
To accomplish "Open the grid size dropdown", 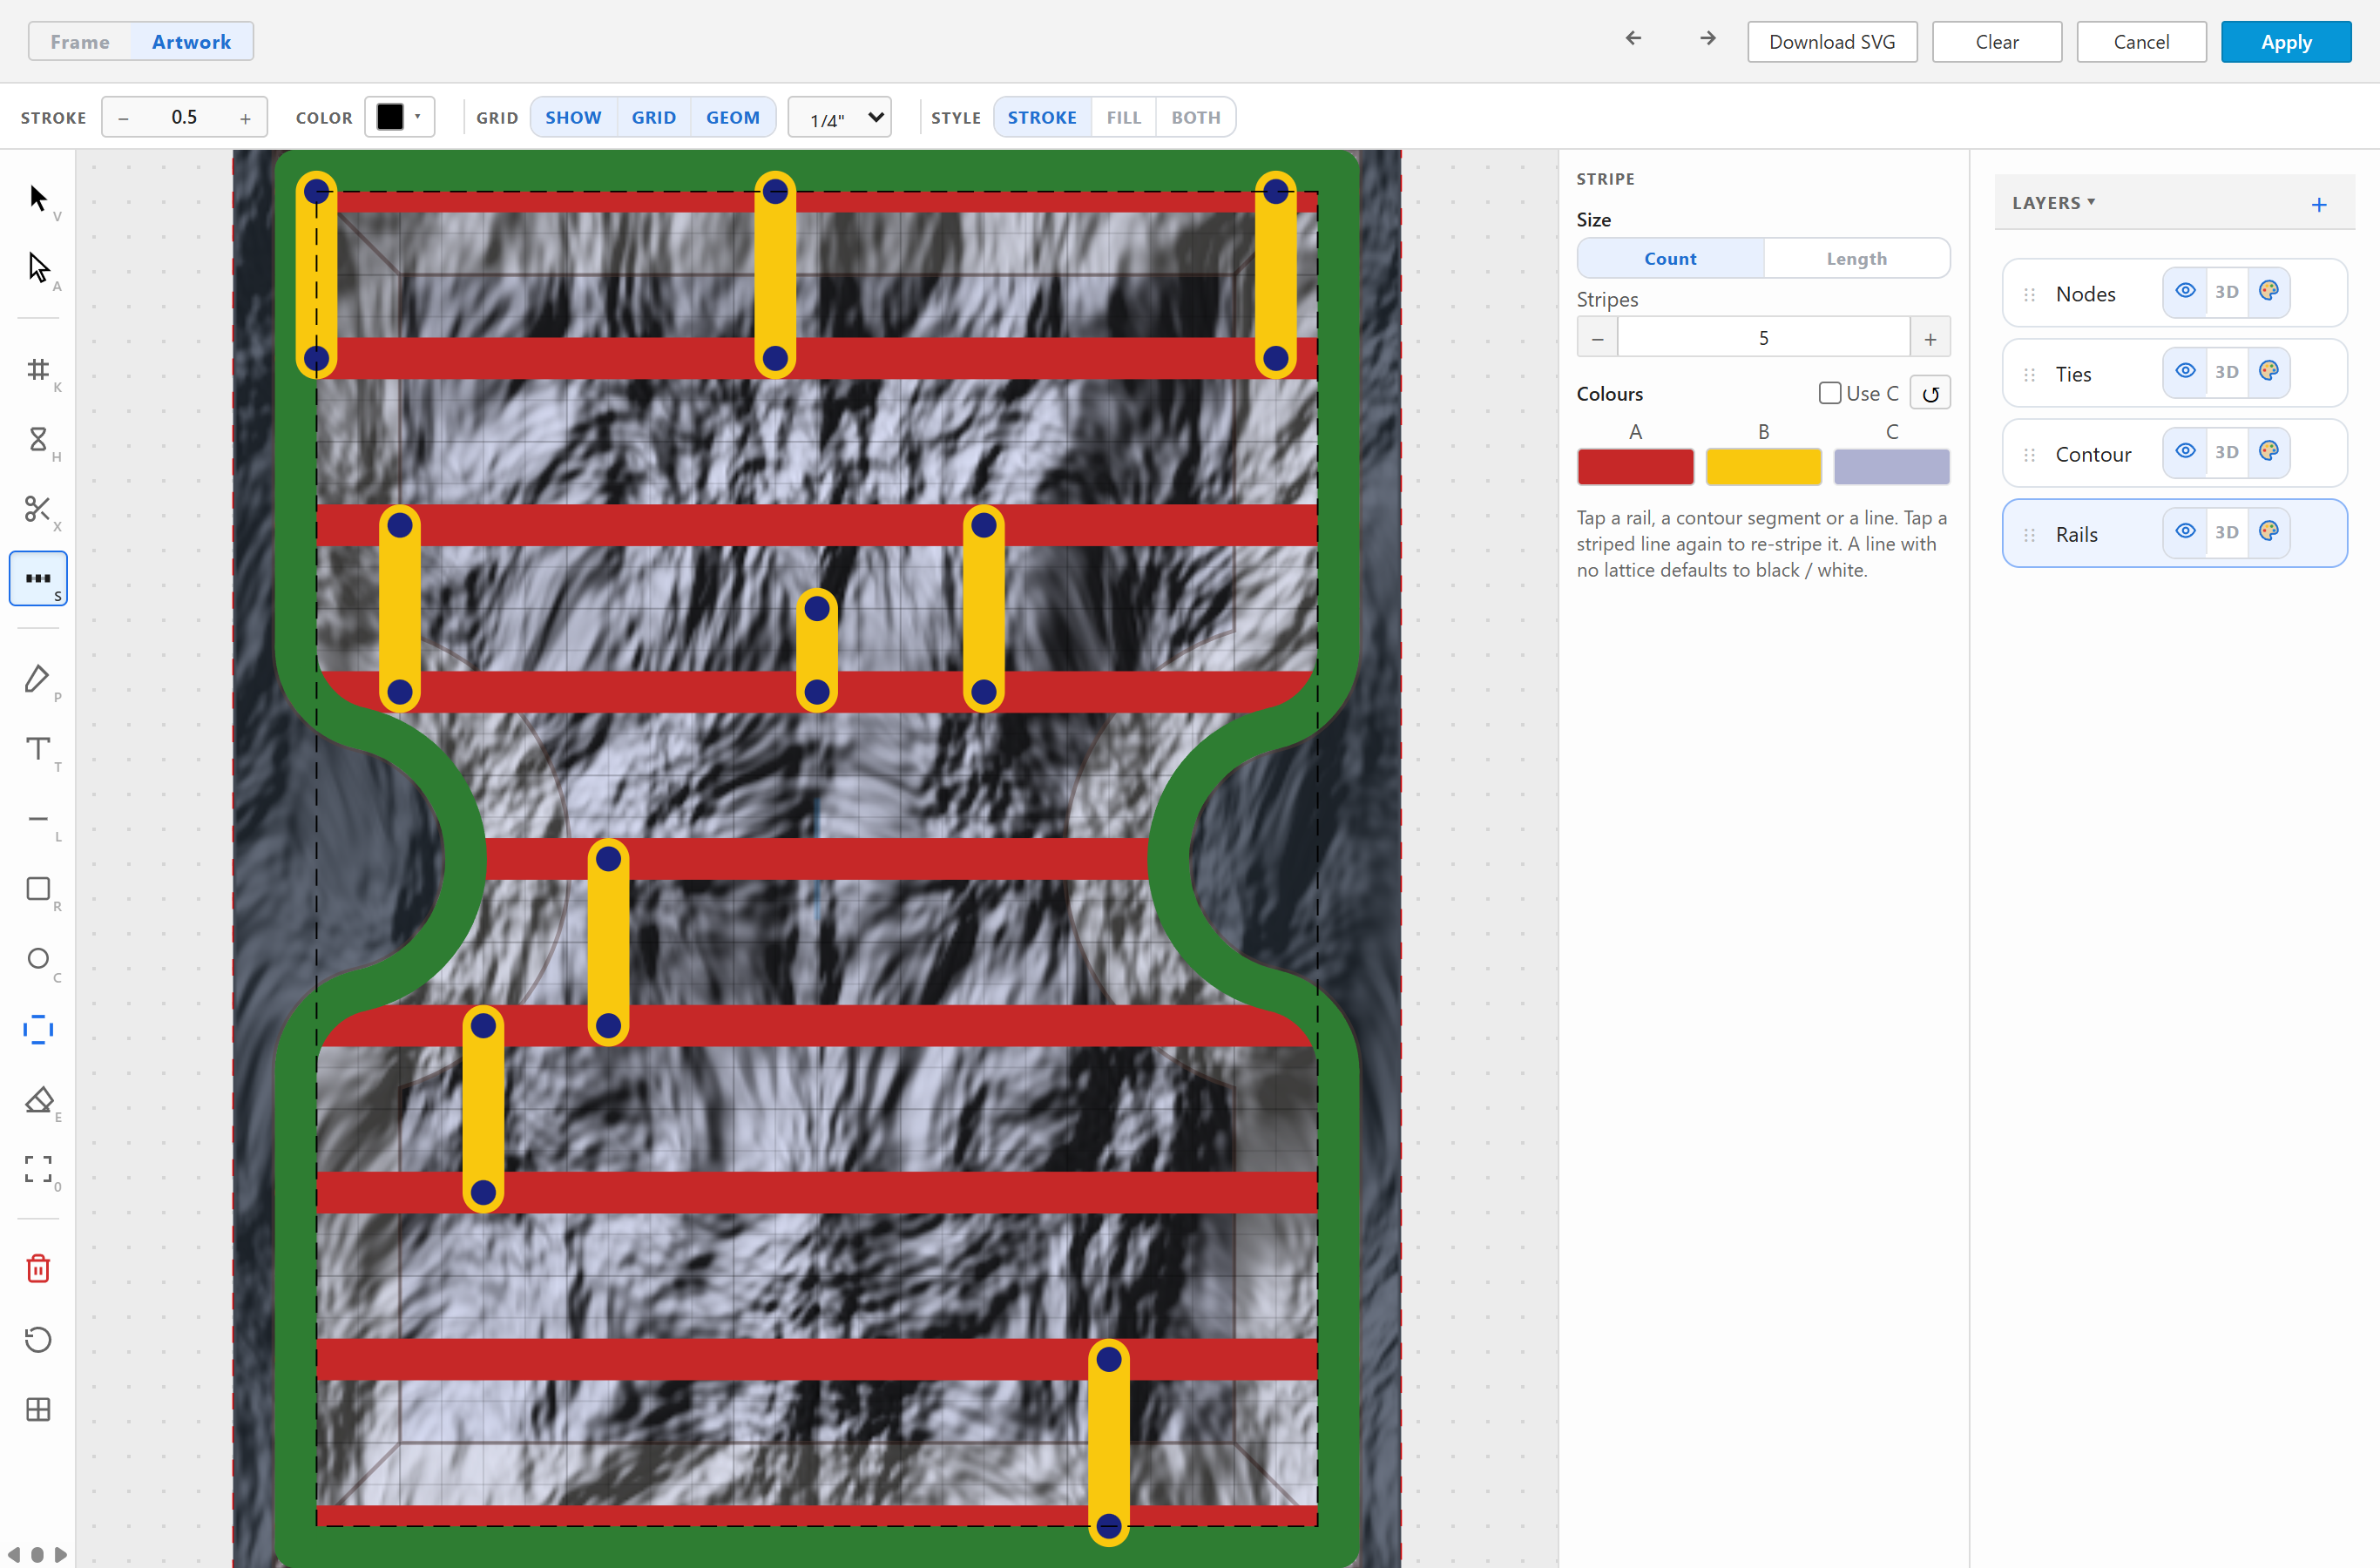I will pos(839,118).
